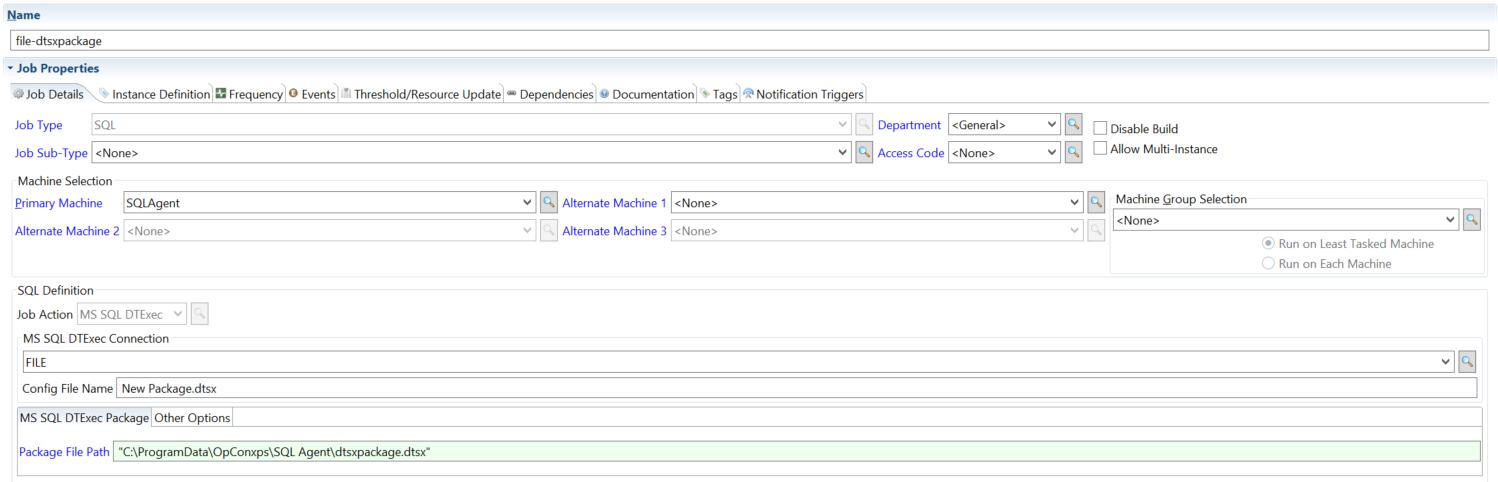1498x482 pixels.
Task: Click the Alternate Machine 3 link label
Action: [615, 231]
